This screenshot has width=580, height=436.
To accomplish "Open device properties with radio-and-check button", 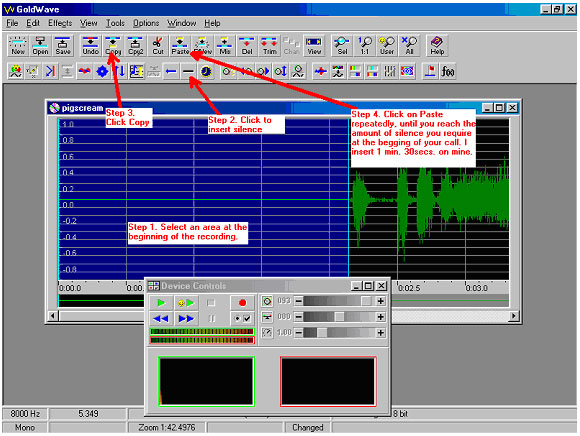I will click(x=242, y=318).
